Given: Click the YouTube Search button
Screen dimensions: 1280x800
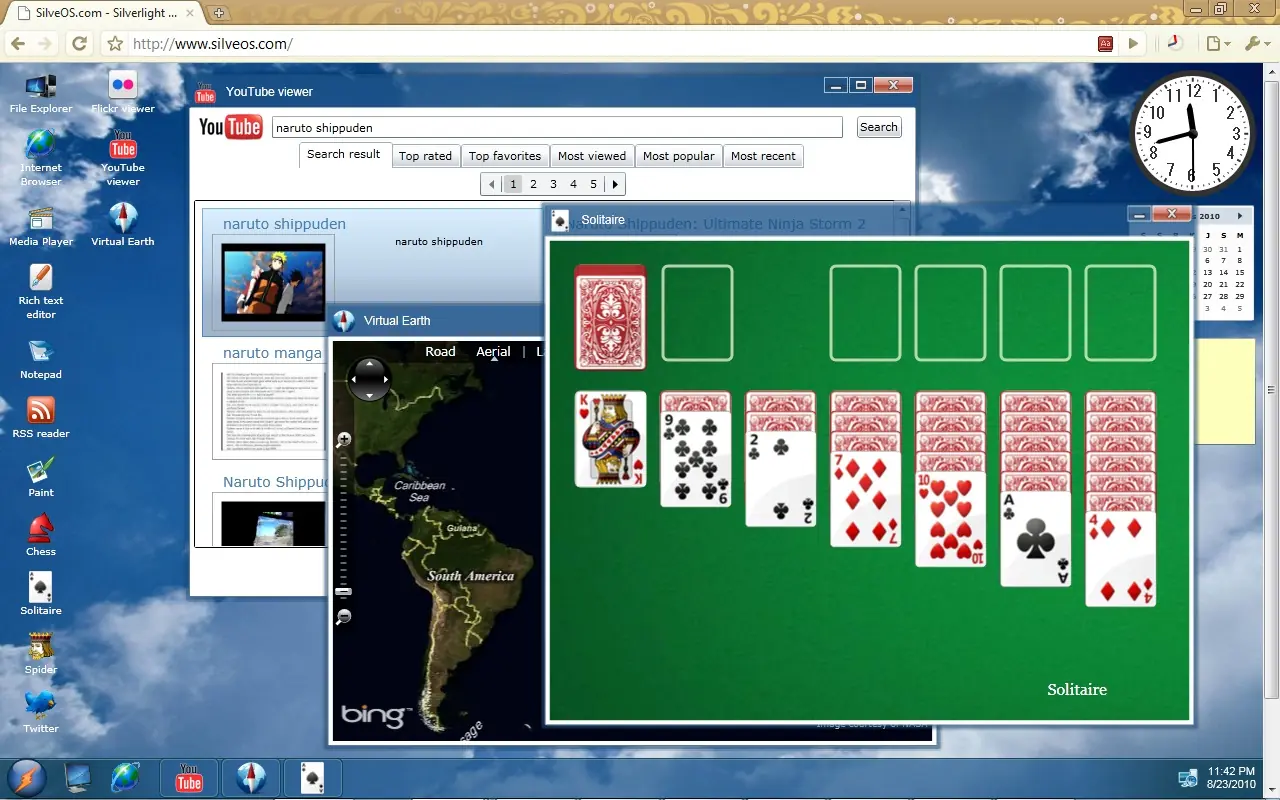Looking at the screenshot, I should pos(879,127).
